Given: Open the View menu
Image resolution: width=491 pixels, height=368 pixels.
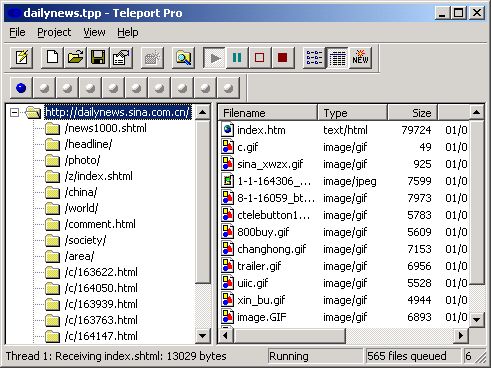Looking at the screenshot, I should pyautogui.click(x=94, y=32).
